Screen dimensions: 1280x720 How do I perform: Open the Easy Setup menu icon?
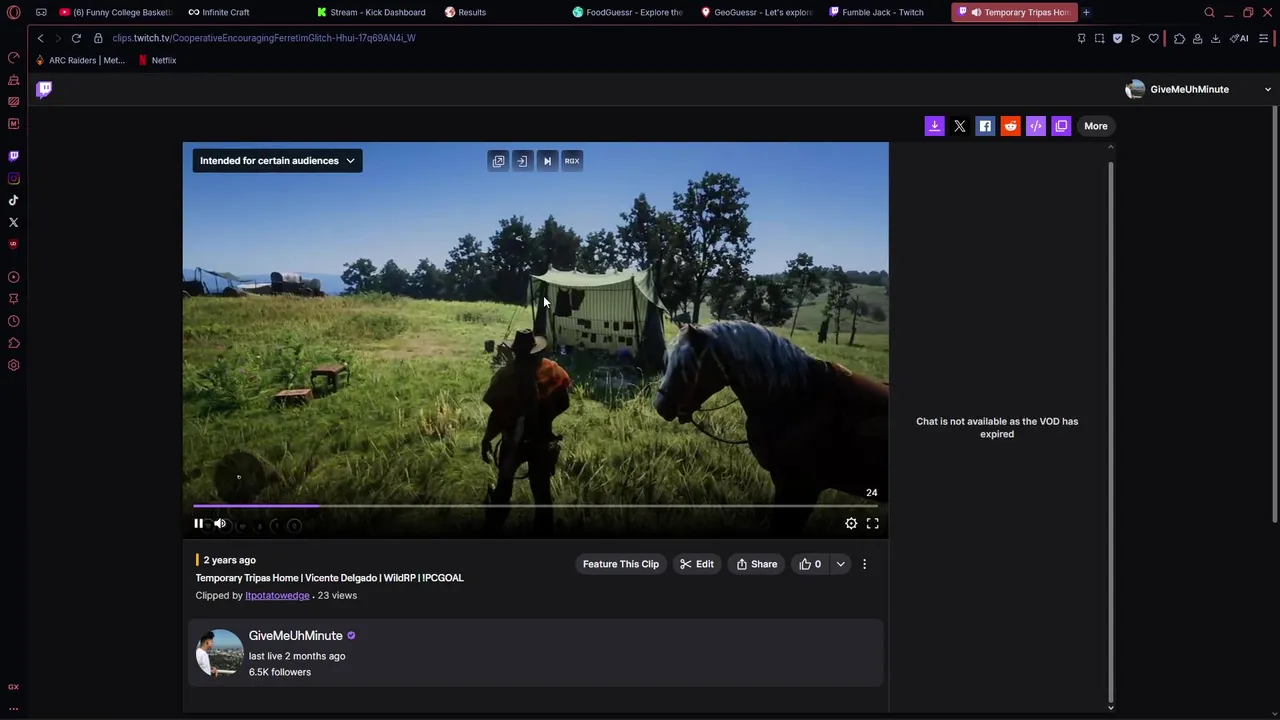[1264, 38]
